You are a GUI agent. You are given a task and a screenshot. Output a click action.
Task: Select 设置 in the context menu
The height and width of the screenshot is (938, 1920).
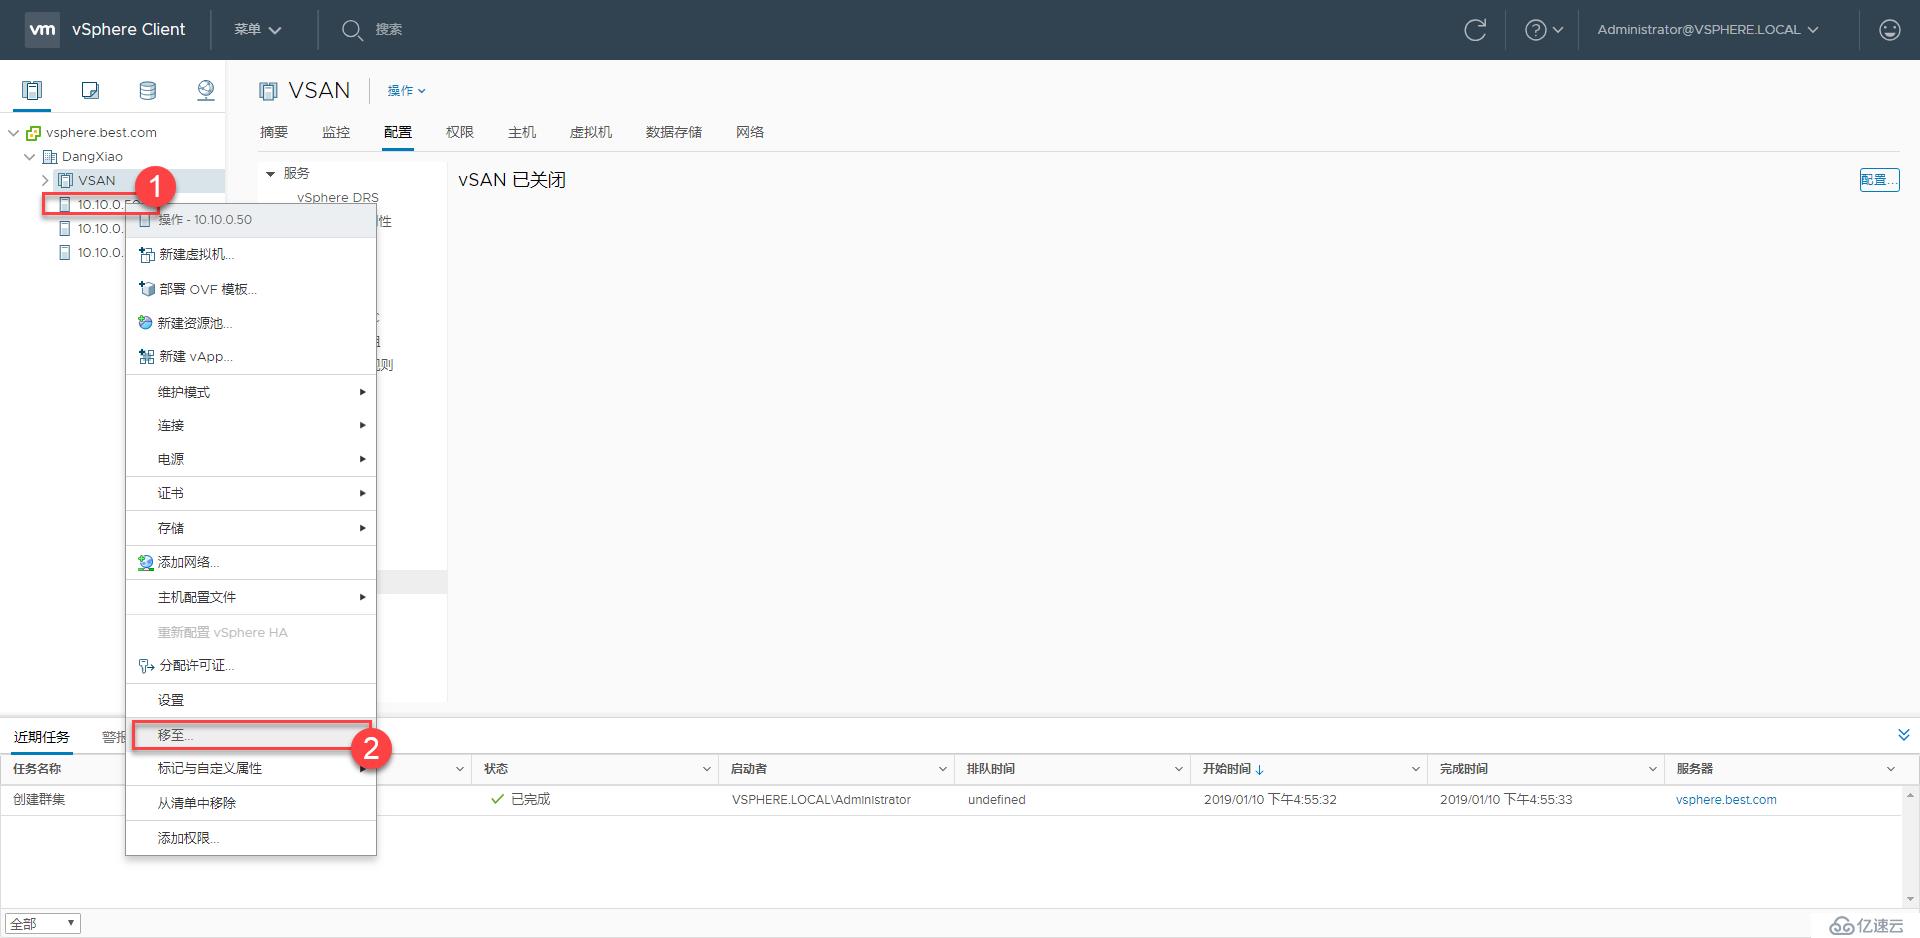click(251, 700)
